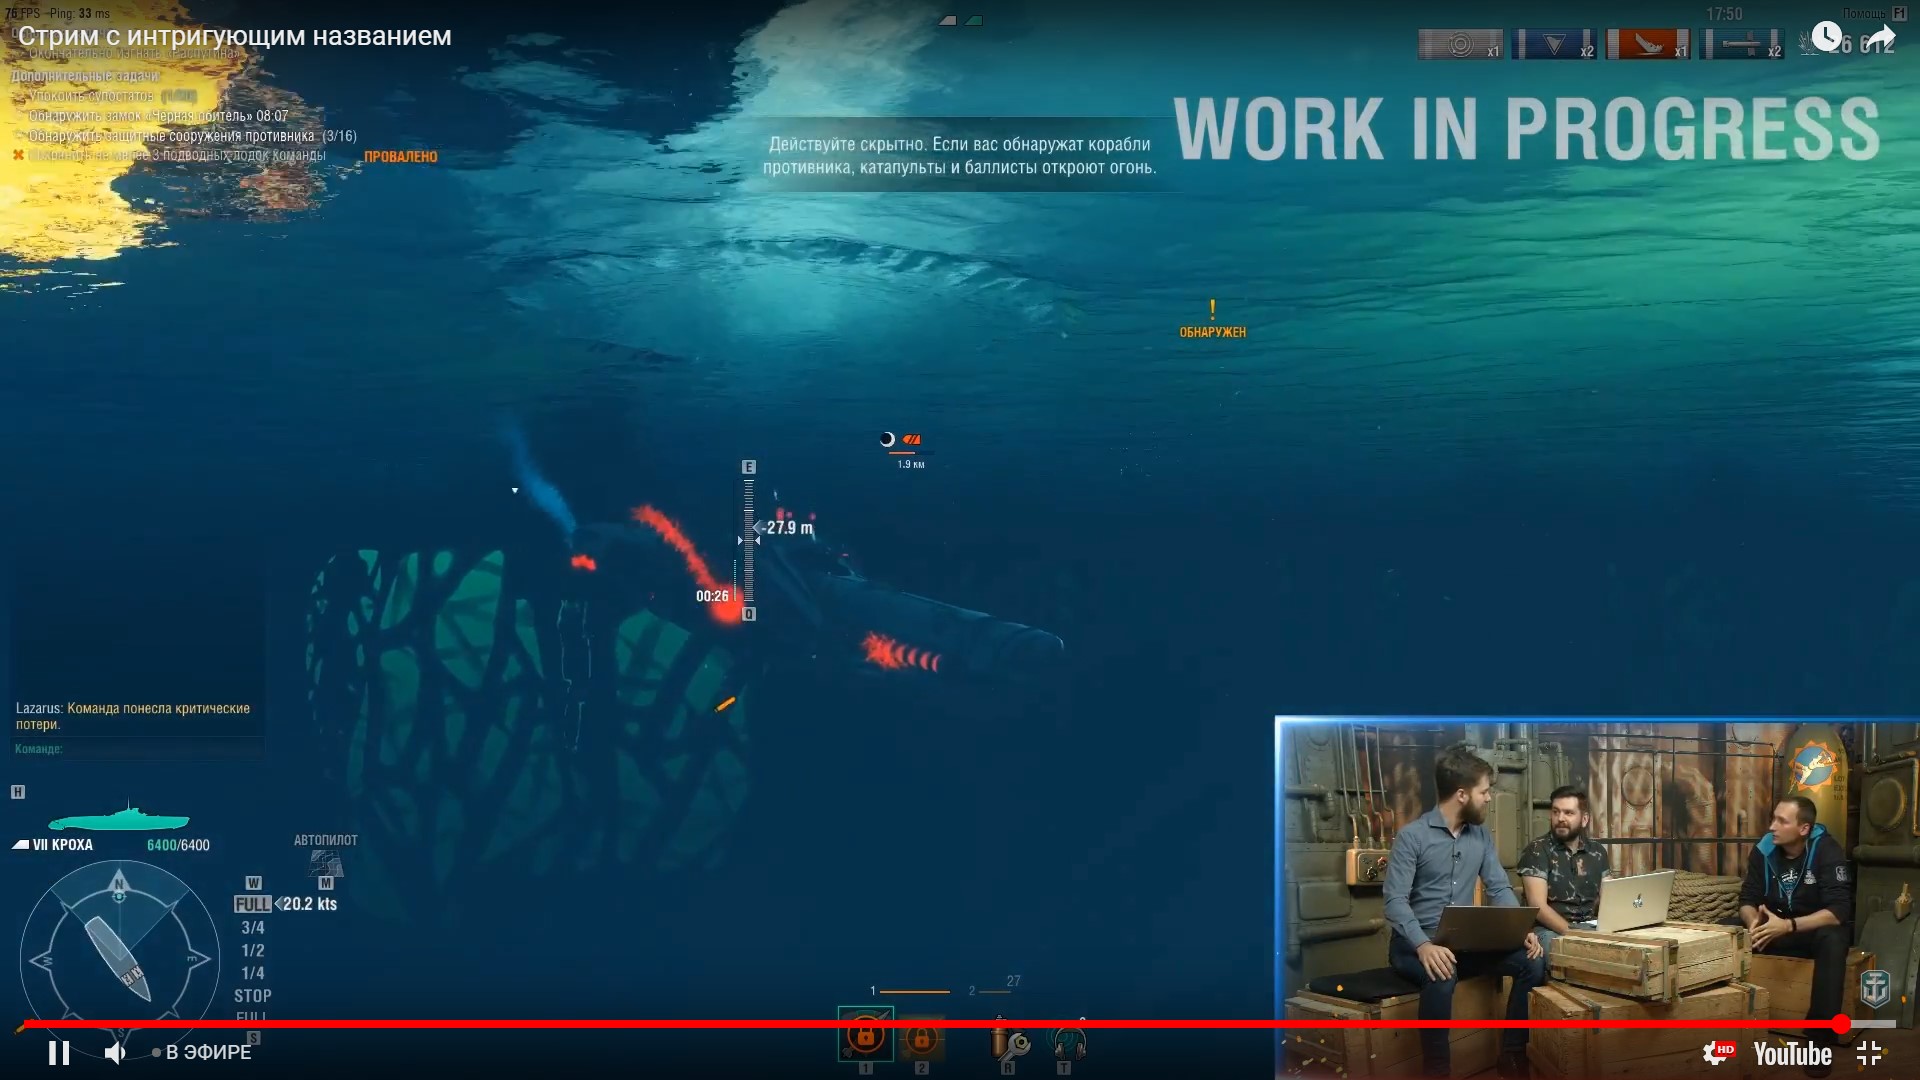Open the autopilot tactical map icon
Image resolution: width=1920 pixels, height=1080 pixels.
(x=326, y=863)
